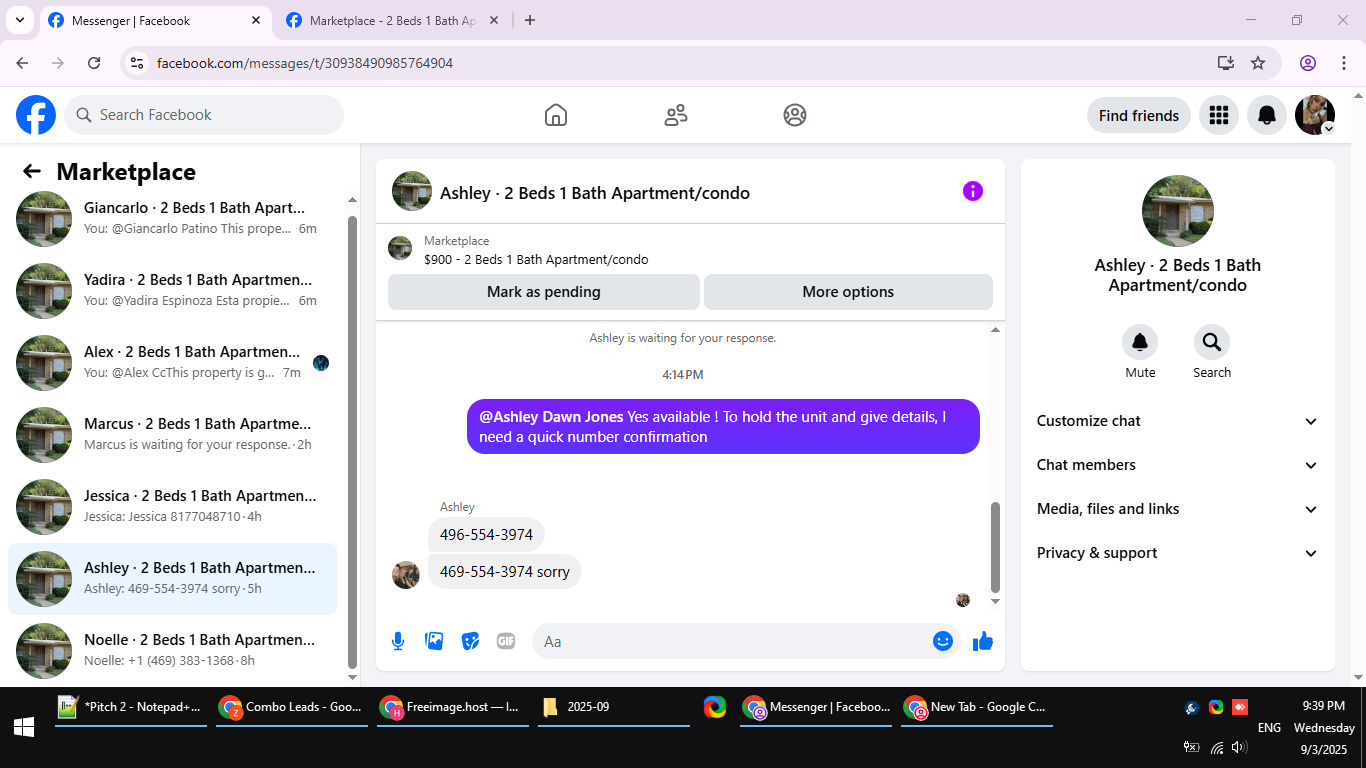
Task: Go back using the Marketplace back arrow
Action: tap(32, 172)
